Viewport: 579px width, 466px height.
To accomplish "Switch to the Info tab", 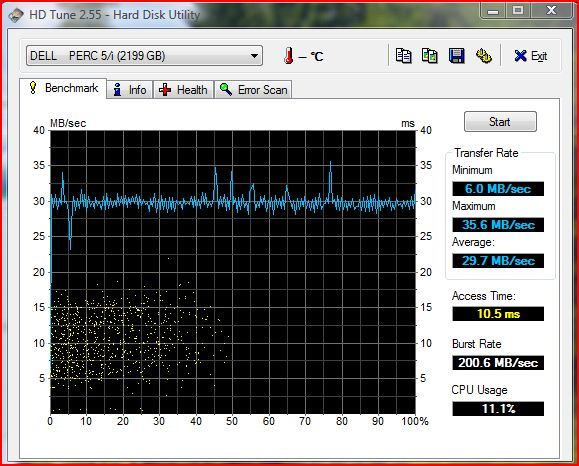I will click(x=130, y=90).
